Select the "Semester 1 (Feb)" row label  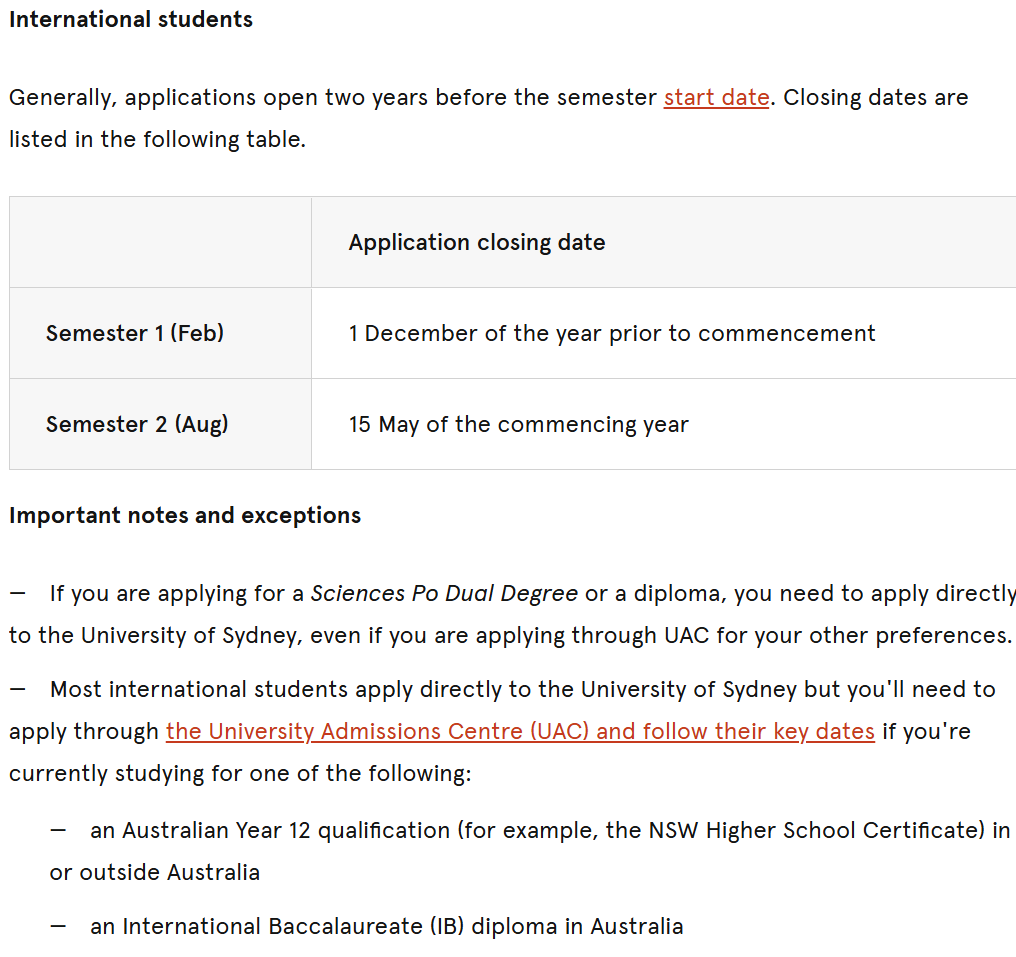click(135, 334)
